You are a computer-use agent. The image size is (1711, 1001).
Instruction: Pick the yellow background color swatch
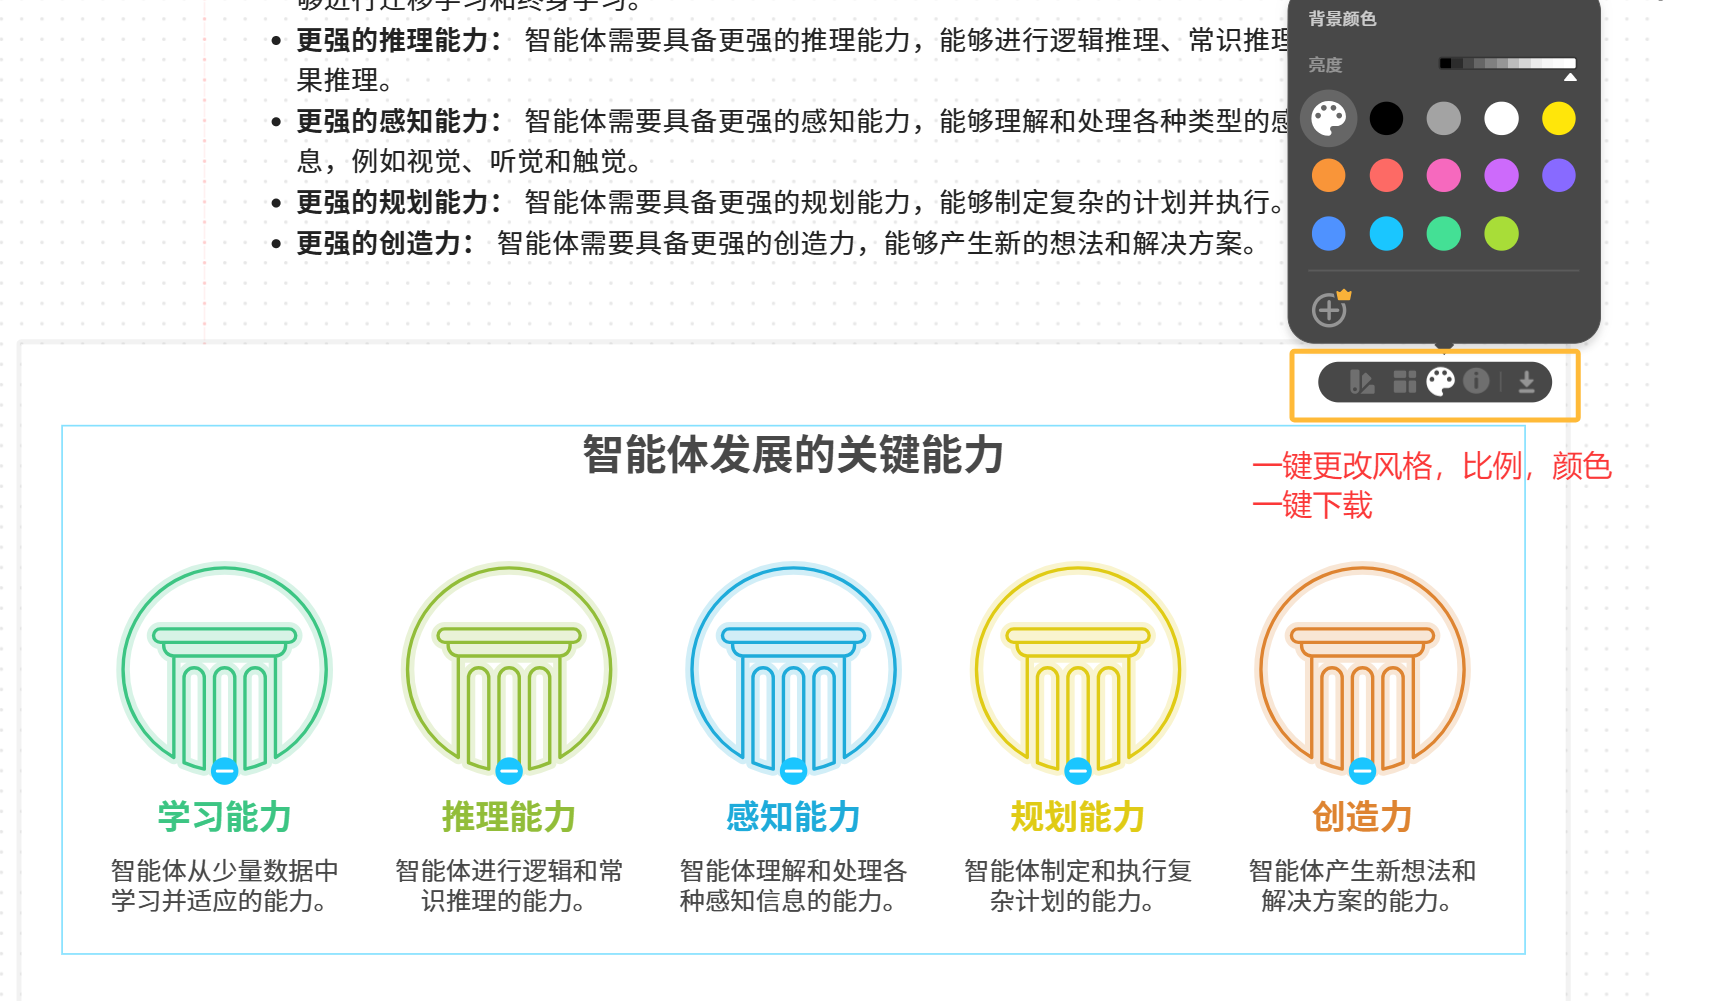(x=1558, y=119)
